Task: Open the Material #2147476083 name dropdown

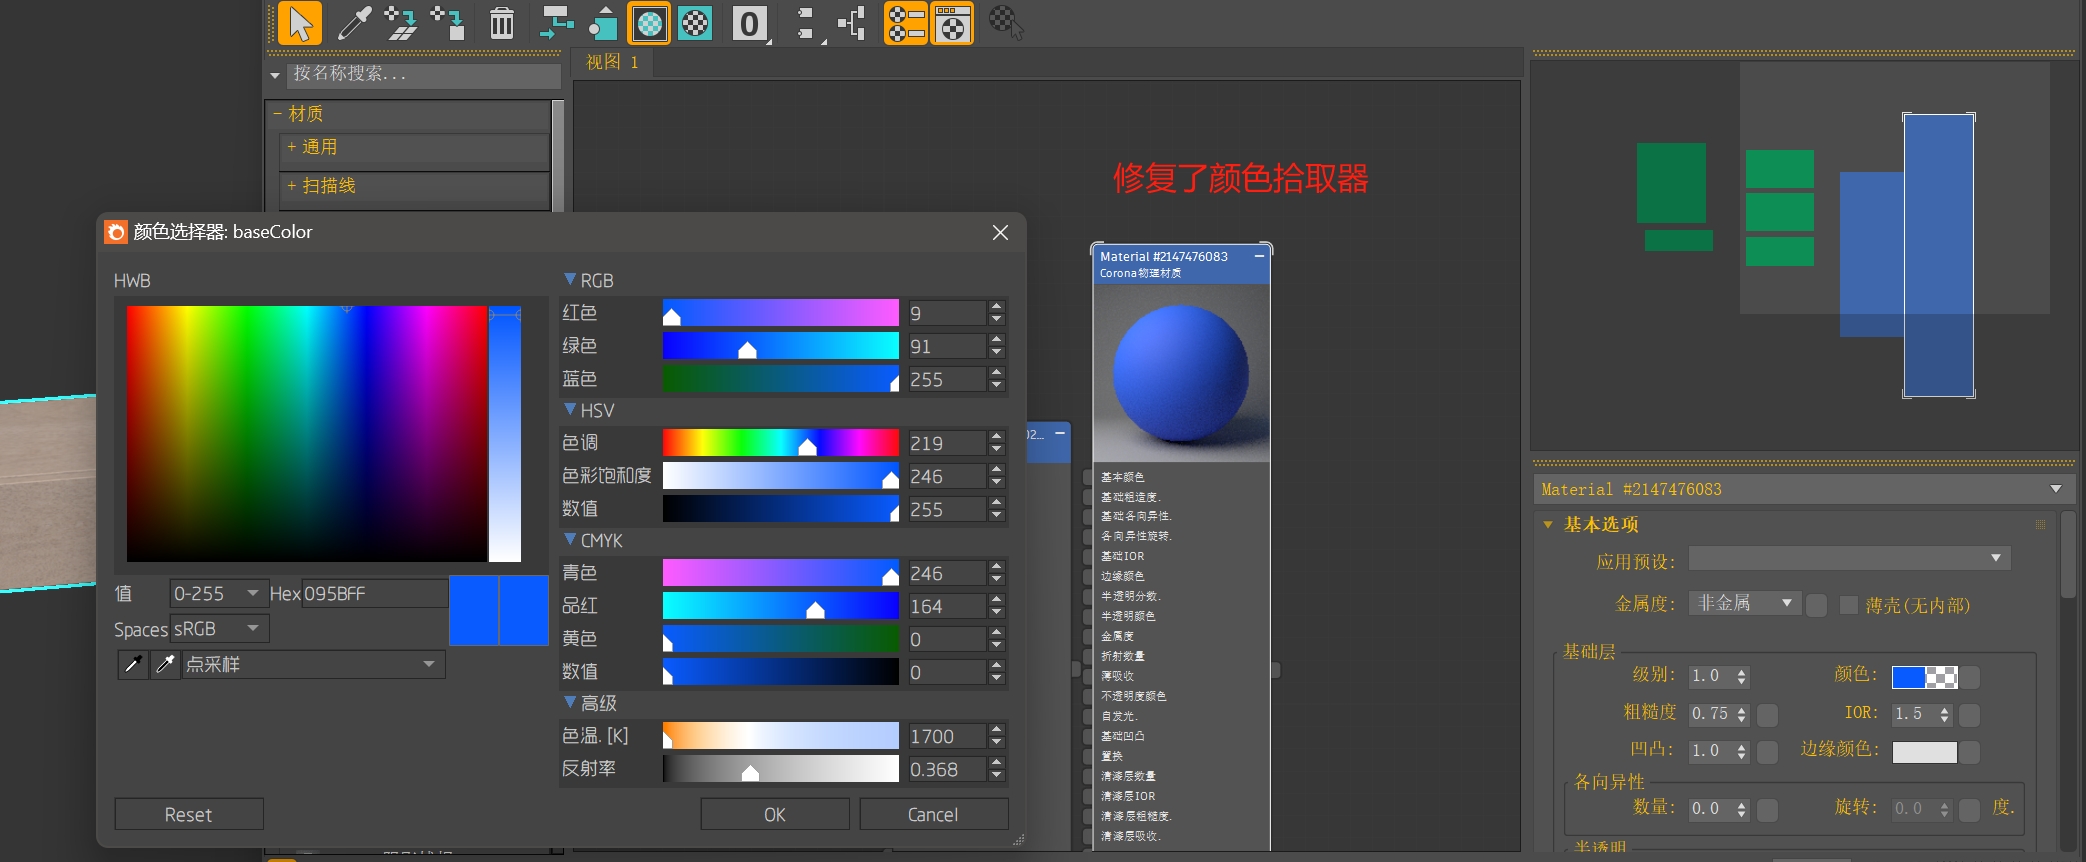Action: [1803, 489]
